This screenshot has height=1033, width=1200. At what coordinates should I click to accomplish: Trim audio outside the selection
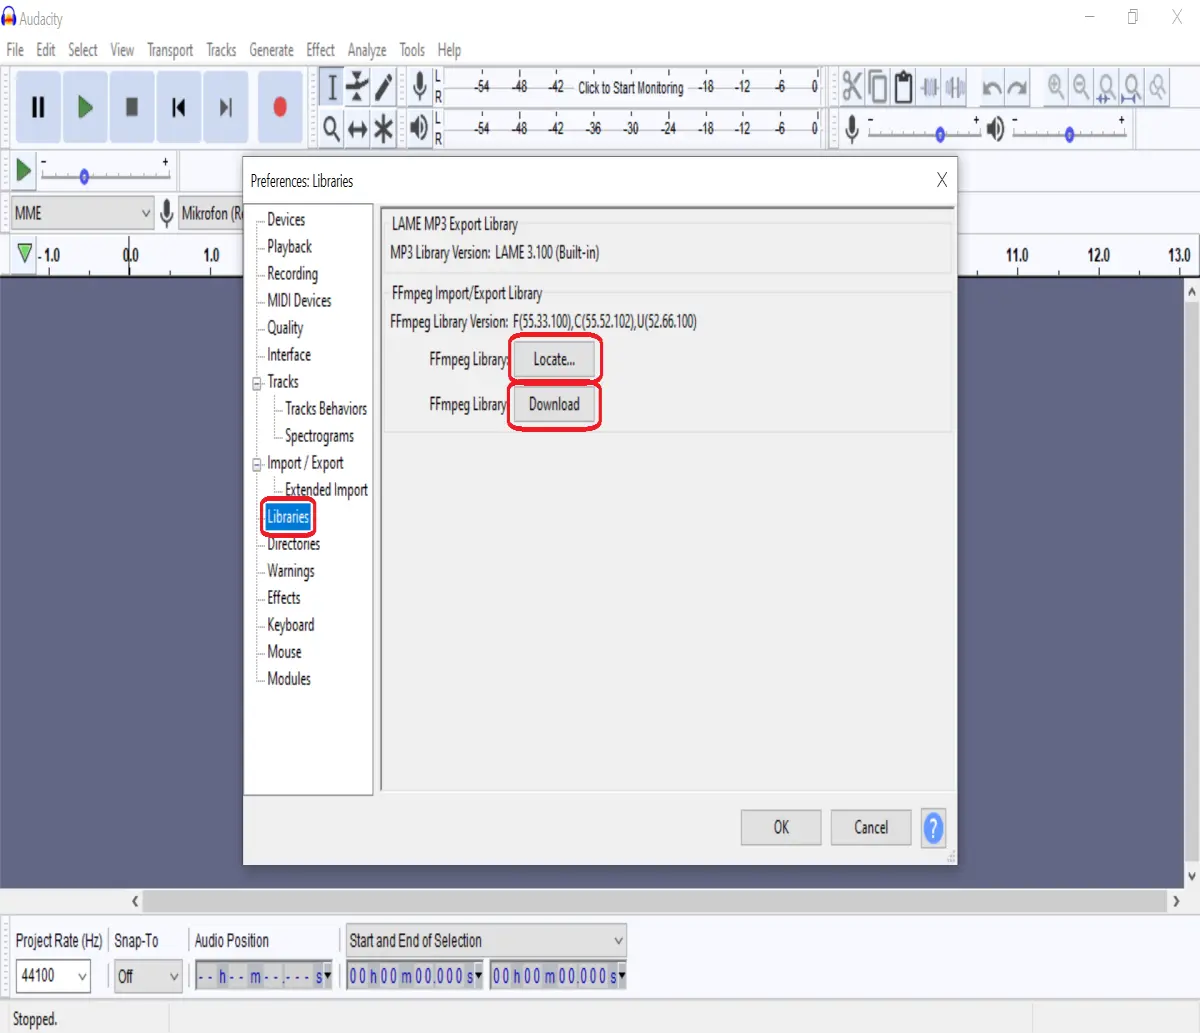point(930,88)
